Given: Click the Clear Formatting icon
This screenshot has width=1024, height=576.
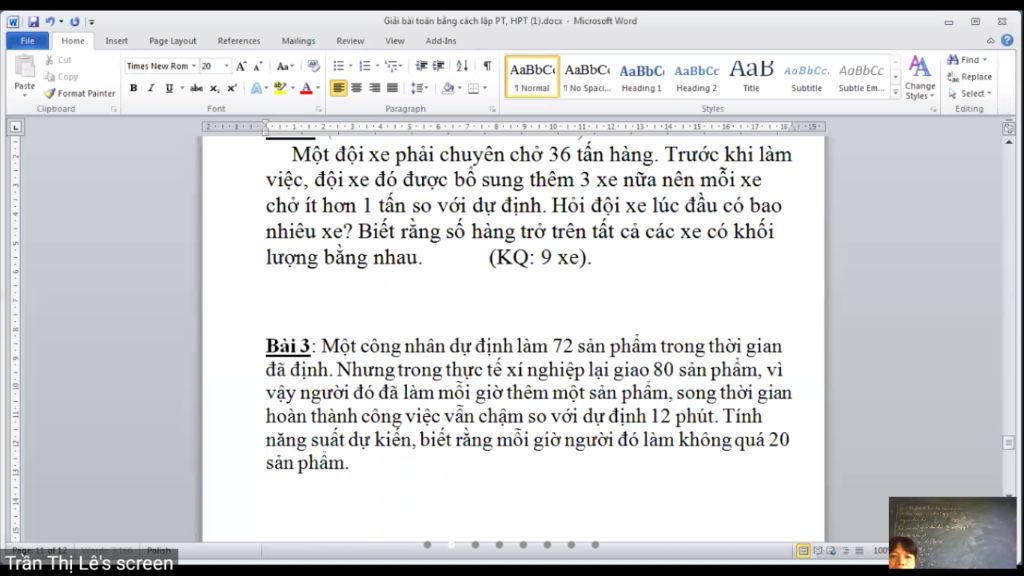Looking at the screenshot, I should pyautogui.click(x=313, y=66).
